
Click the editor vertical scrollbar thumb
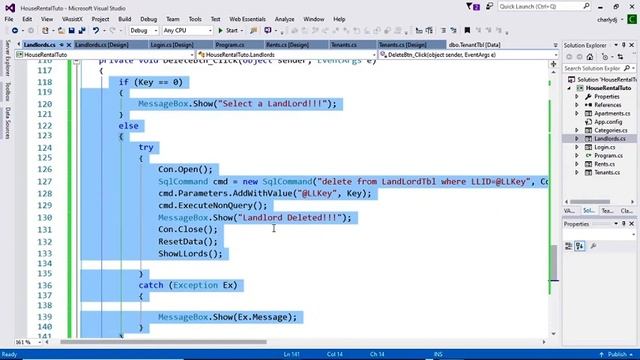tap(553, 263)
